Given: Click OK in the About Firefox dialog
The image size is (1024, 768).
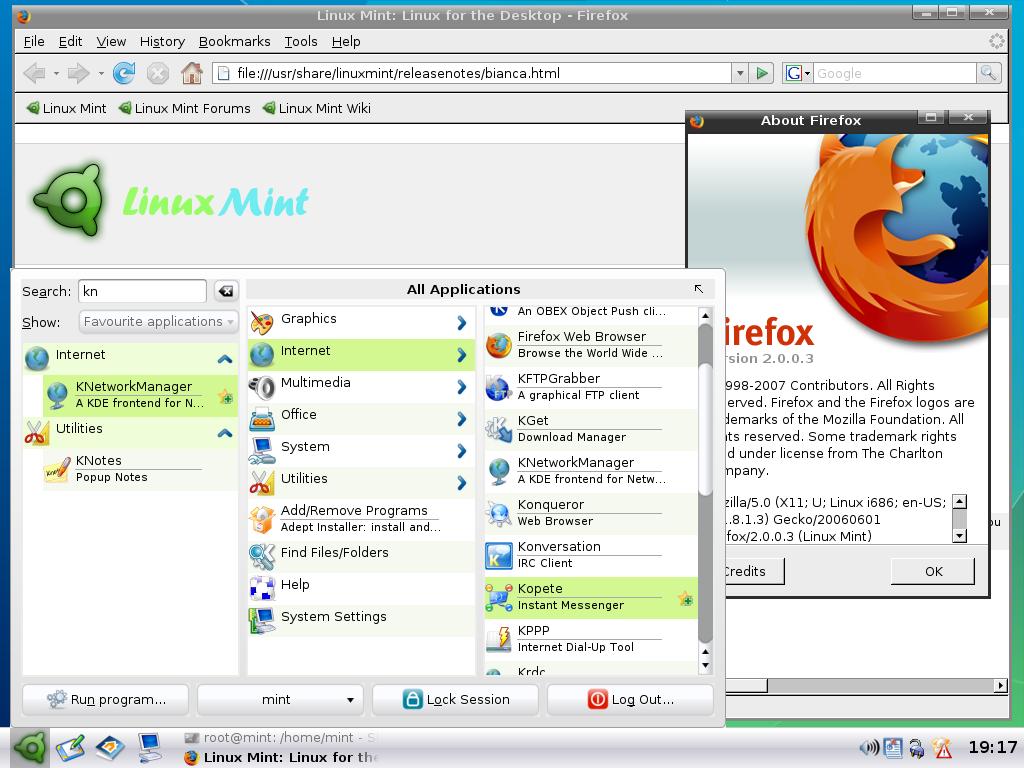Looking at the screenshot, I should (933, 571).
